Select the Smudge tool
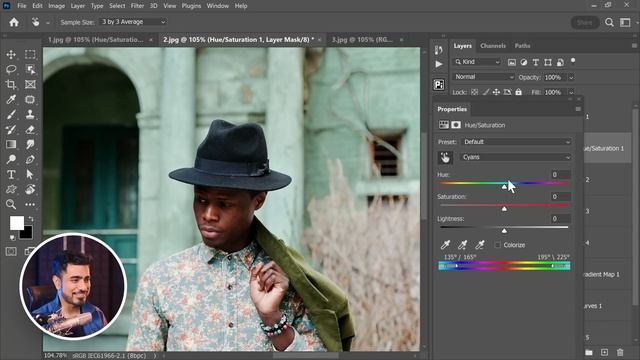The image size is (640, 360). pos(30,144)
